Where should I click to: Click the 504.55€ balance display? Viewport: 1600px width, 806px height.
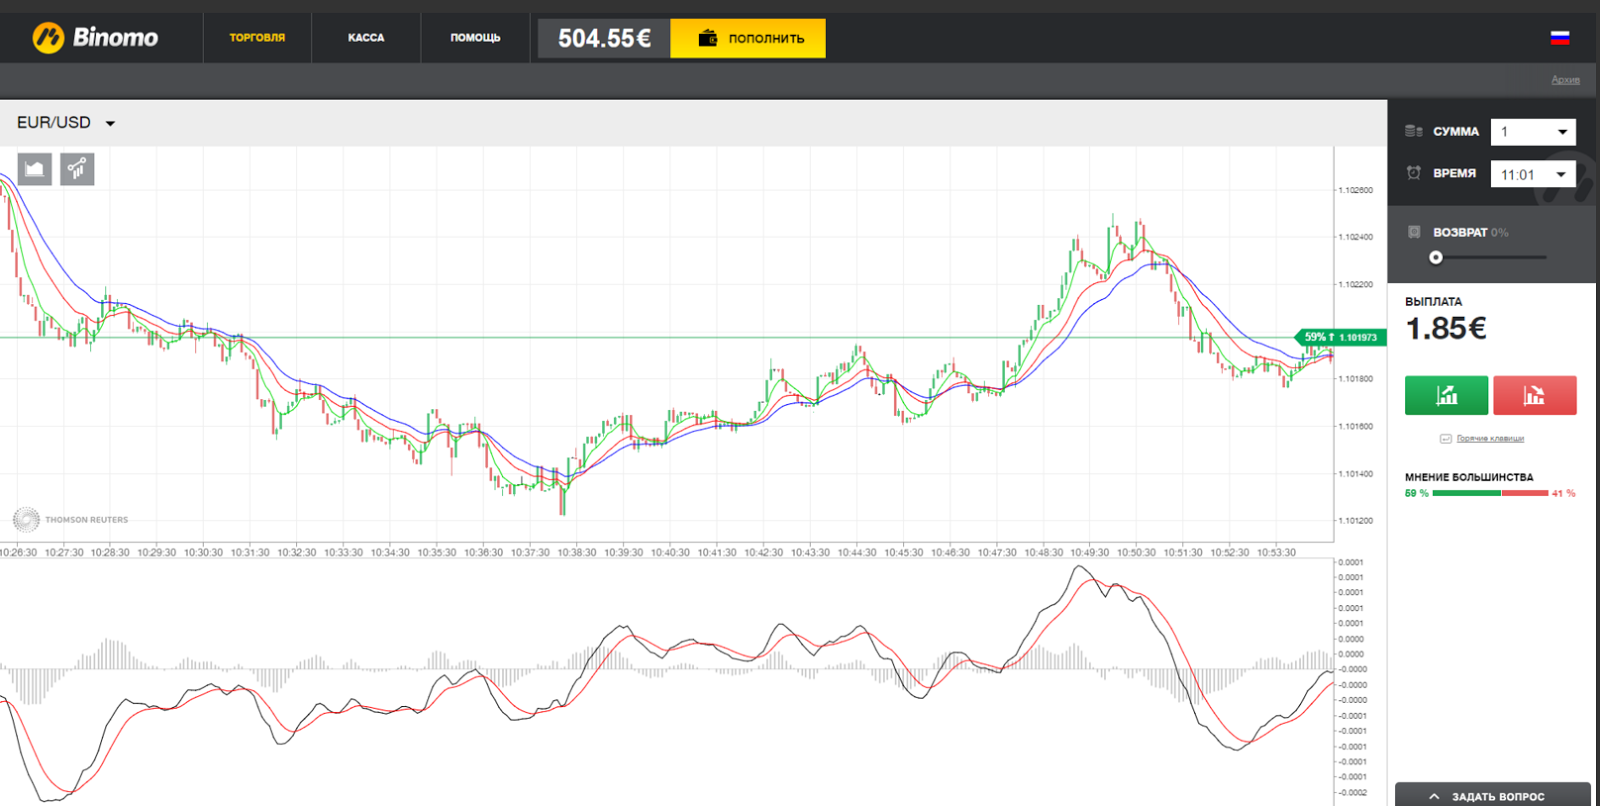click(604, 38)
